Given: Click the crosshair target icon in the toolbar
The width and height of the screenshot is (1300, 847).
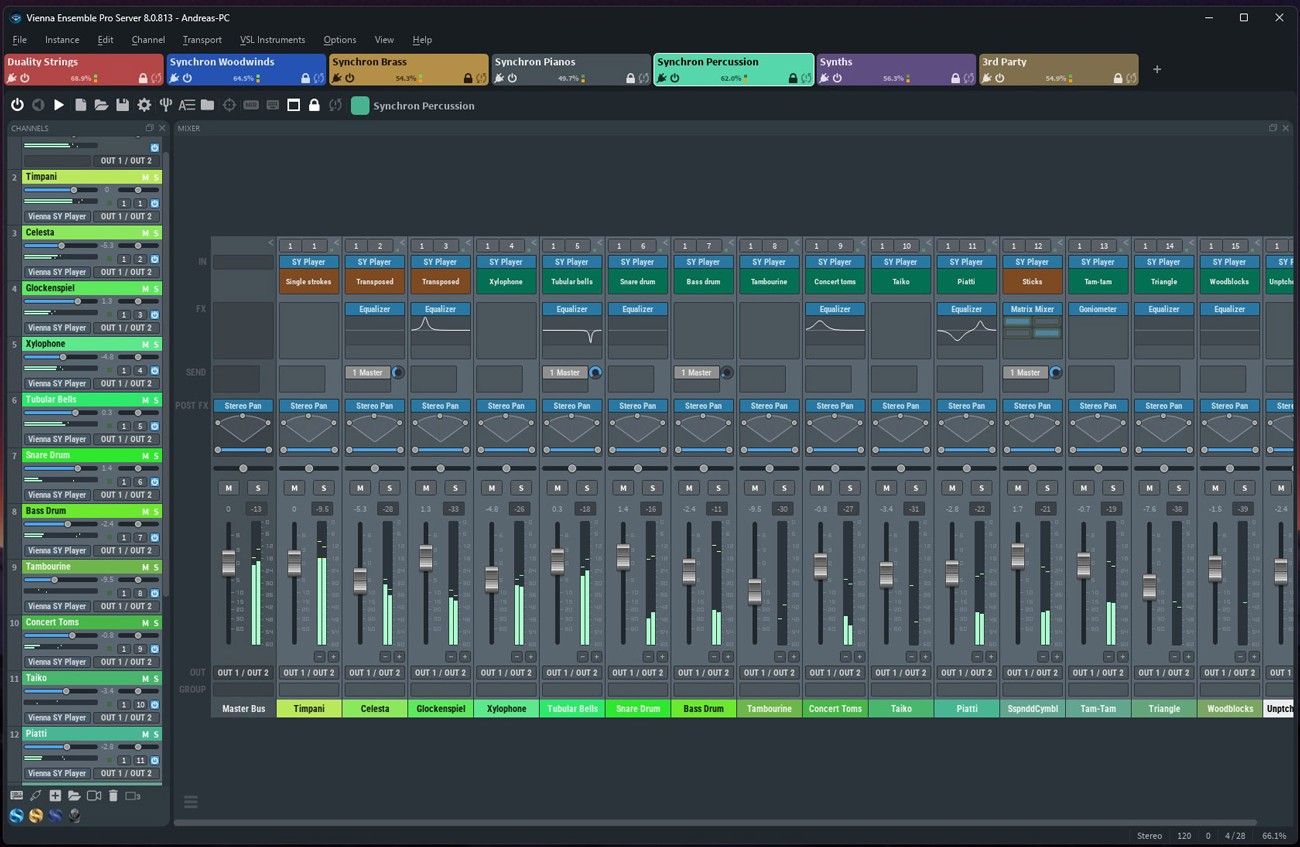Looking at the screenshot, I should point(229,105).
